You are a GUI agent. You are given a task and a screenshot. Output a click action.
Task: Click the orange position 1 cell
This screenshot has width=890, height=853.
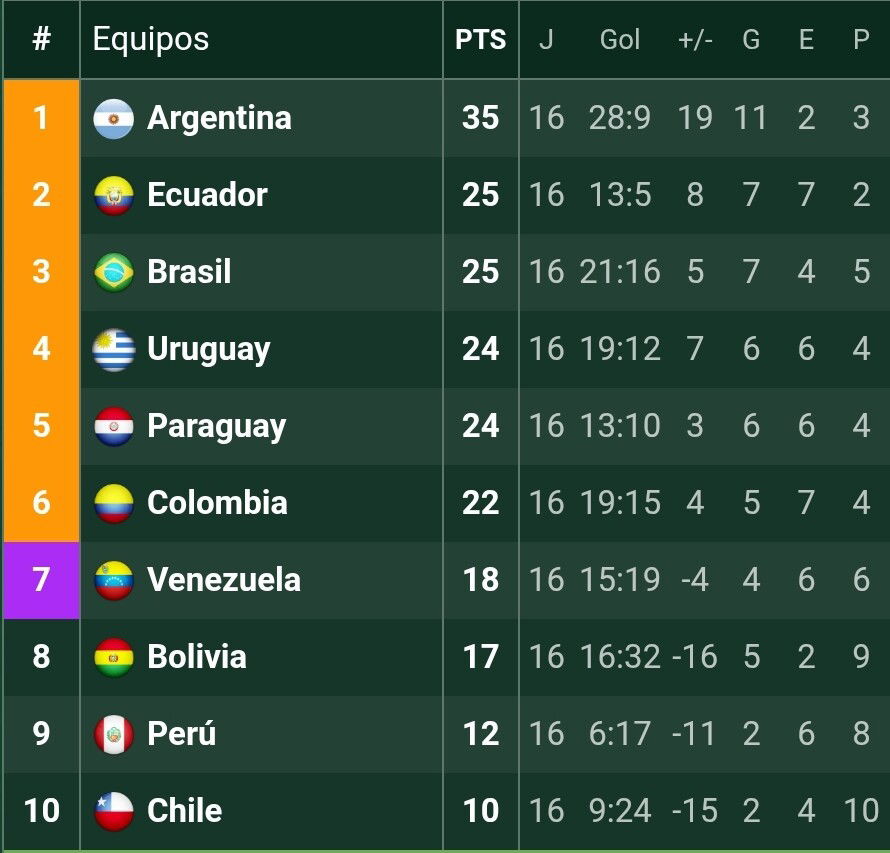41,118
